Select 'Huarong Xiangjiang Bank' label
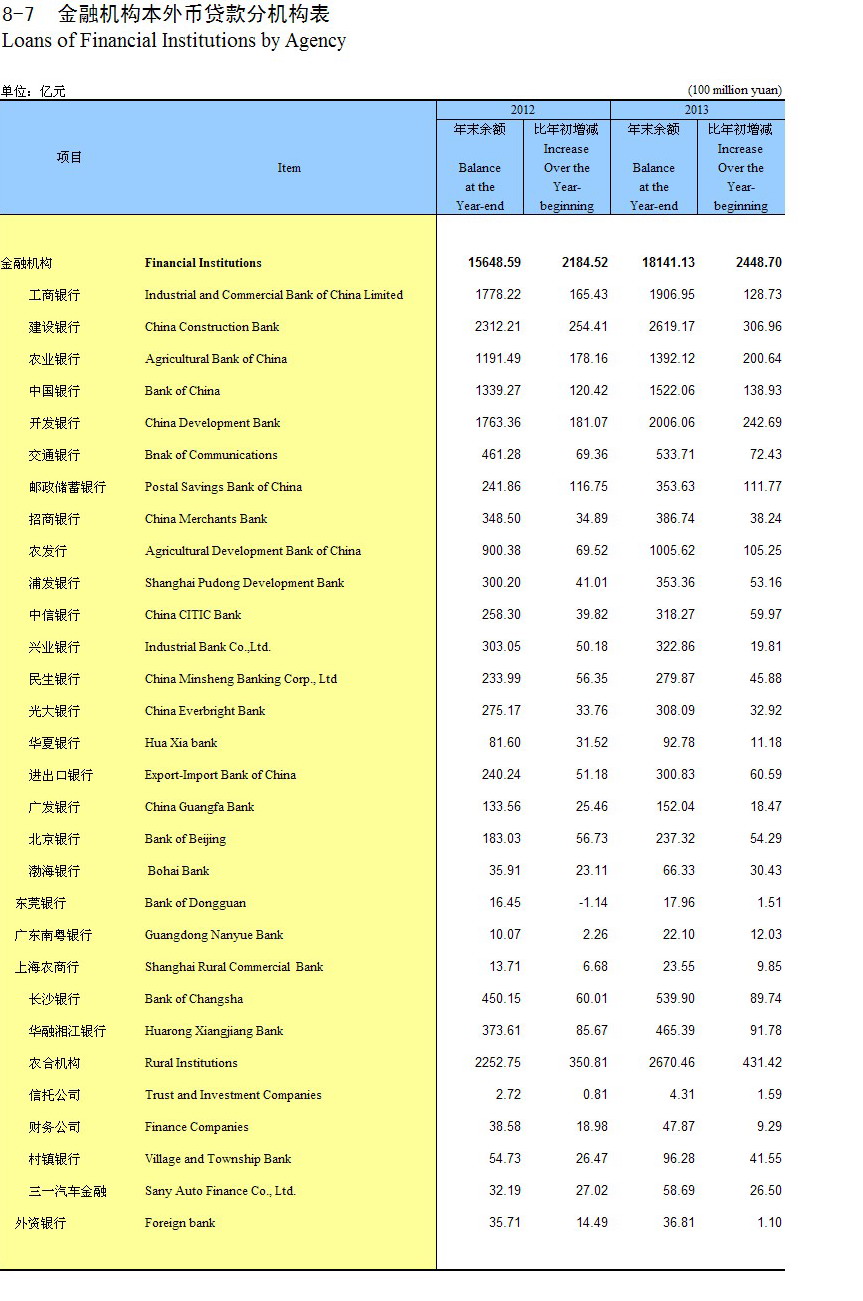 pos(214,1031)
